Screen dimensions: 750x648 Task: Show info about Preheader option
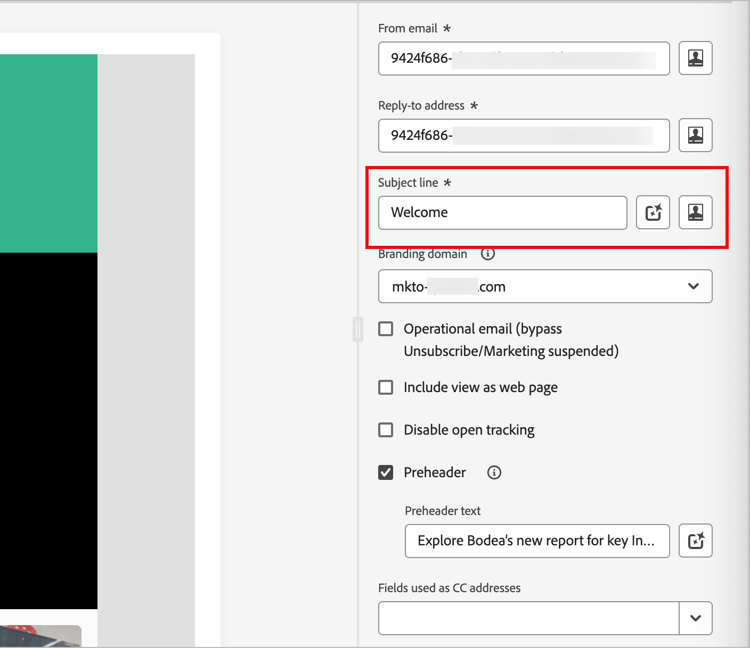point(494,472)
